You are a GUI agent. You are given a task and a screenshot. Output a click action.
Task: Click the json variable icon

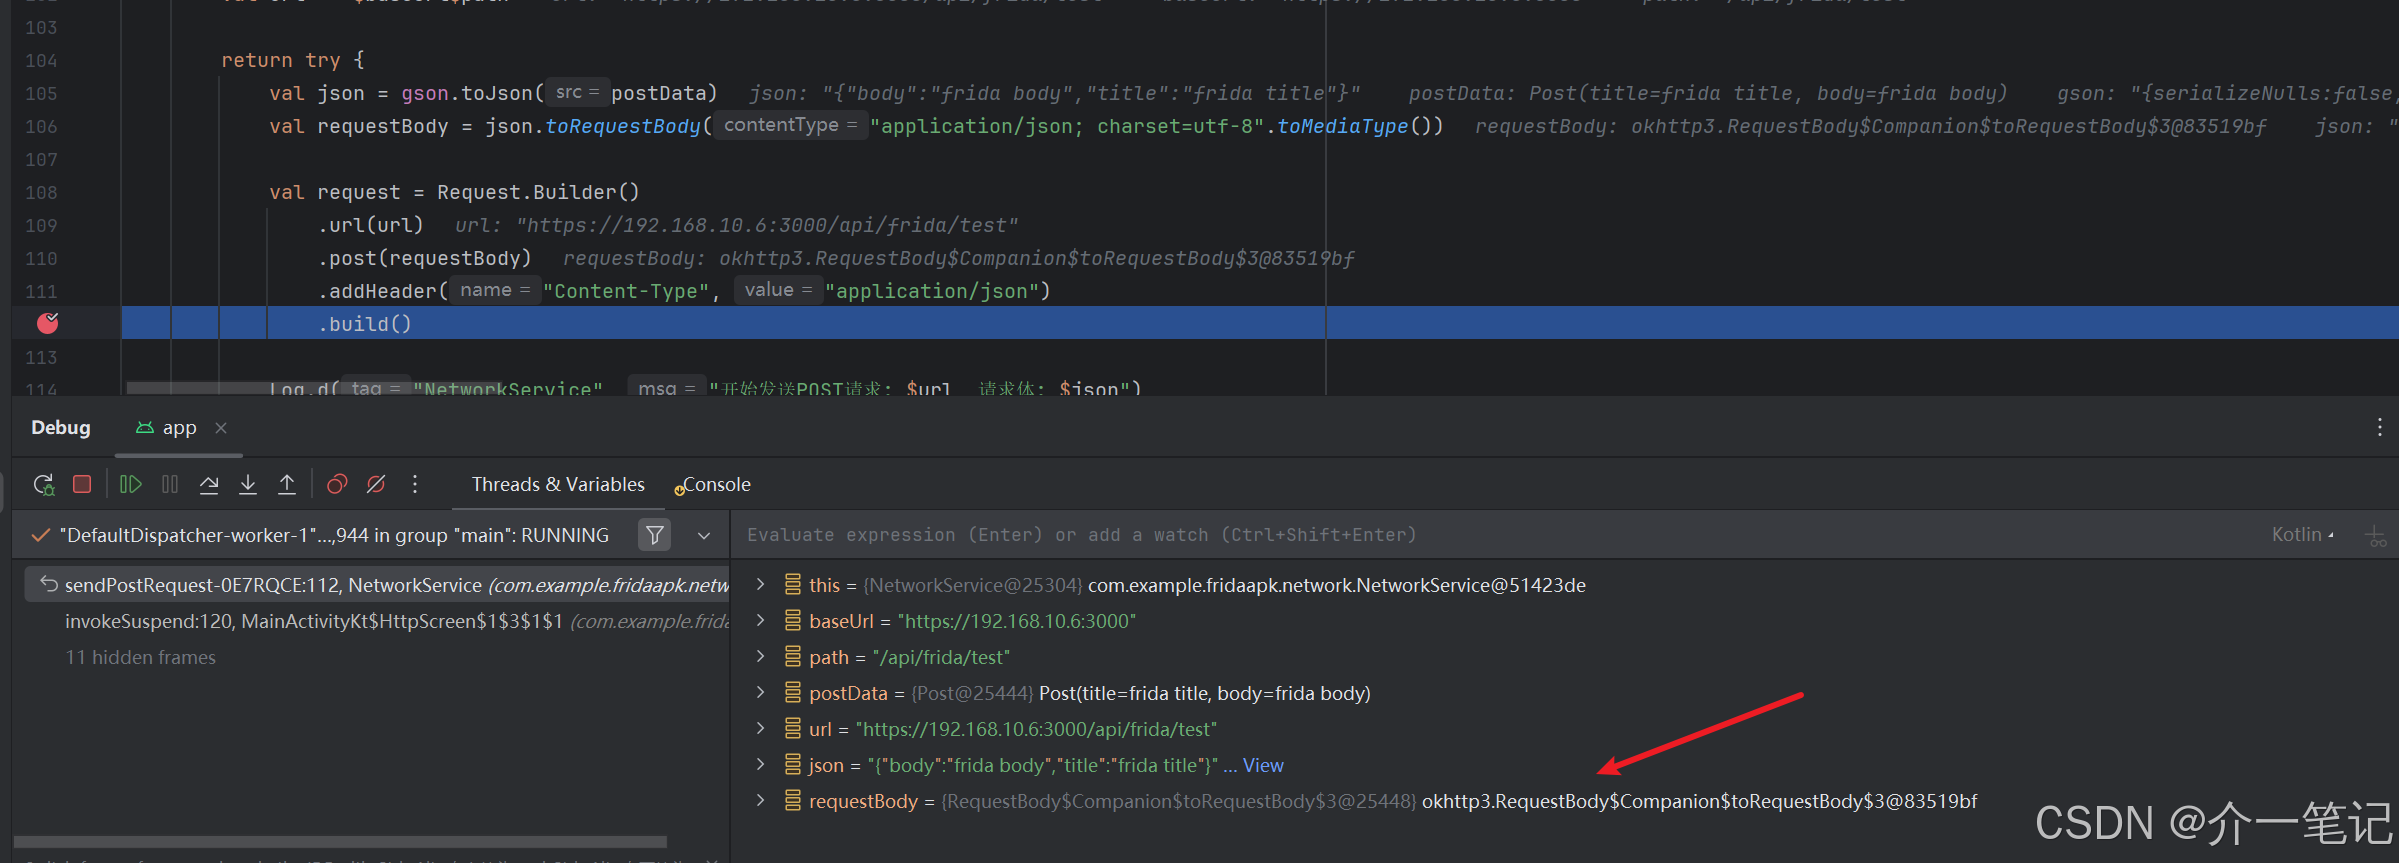[x=792, y=765]
